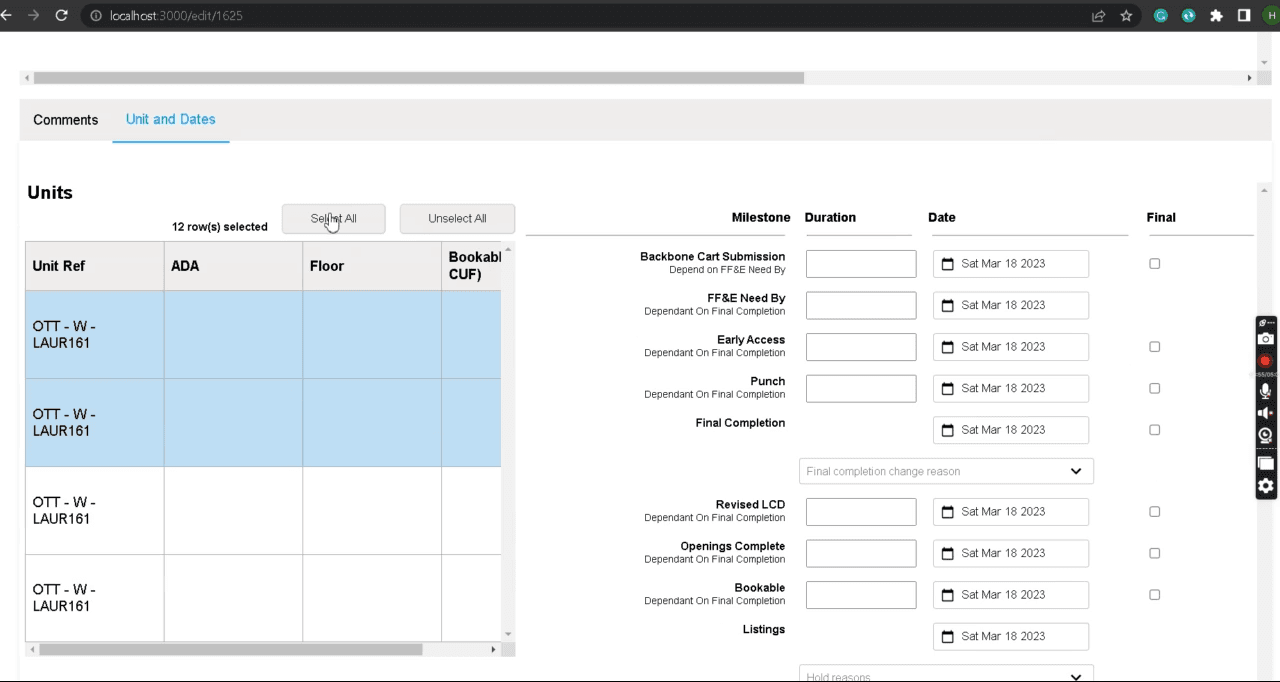Focus Duration field for Backbone Cart Submission
1280x682 pixels.
point(861,264)
